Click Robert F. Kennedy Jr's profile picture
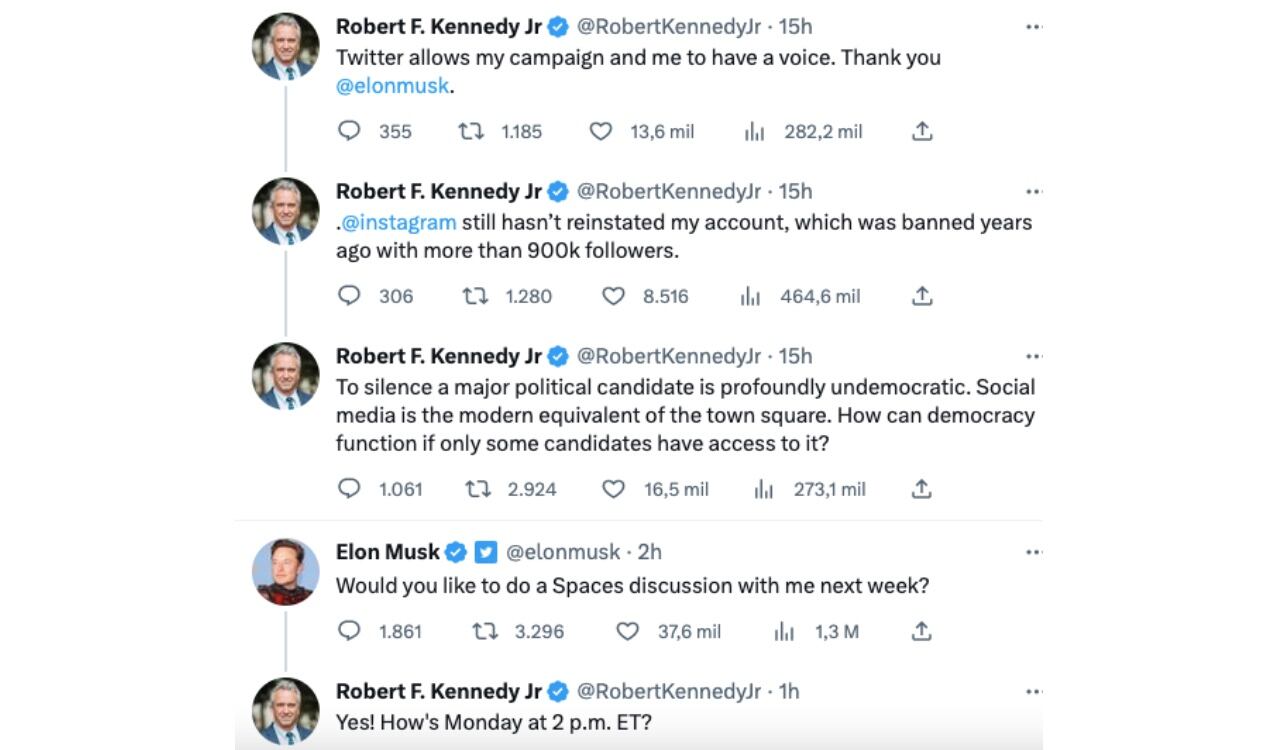This screenshot has width=1280, height=750. point(286,45)
